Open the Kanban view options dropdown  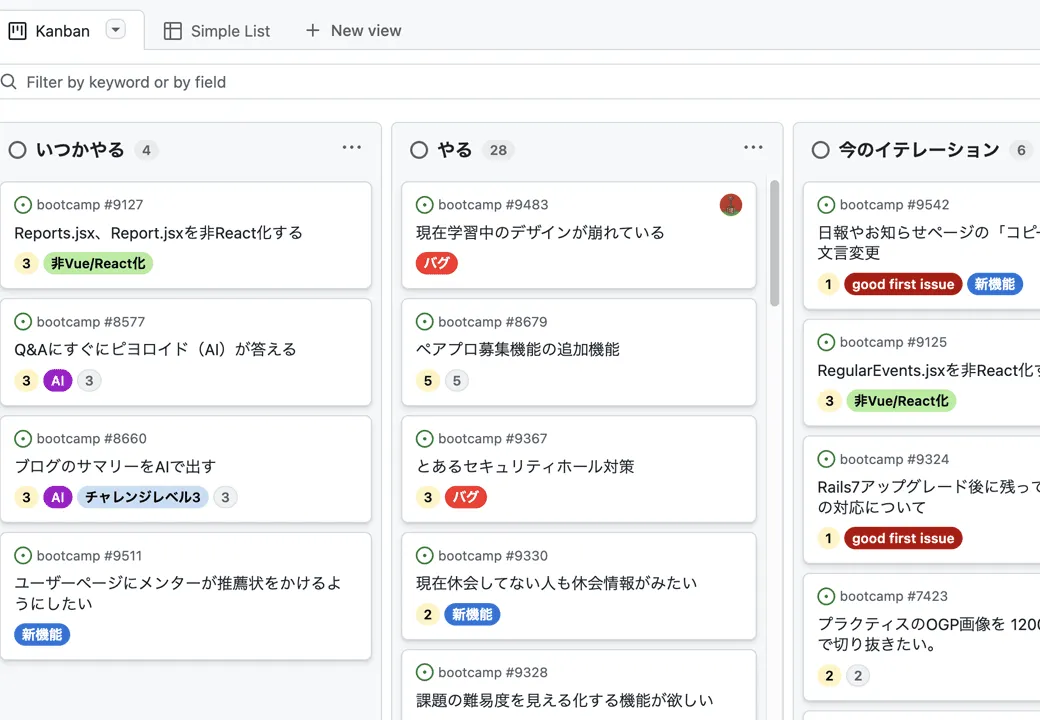[x=115, y=30]
